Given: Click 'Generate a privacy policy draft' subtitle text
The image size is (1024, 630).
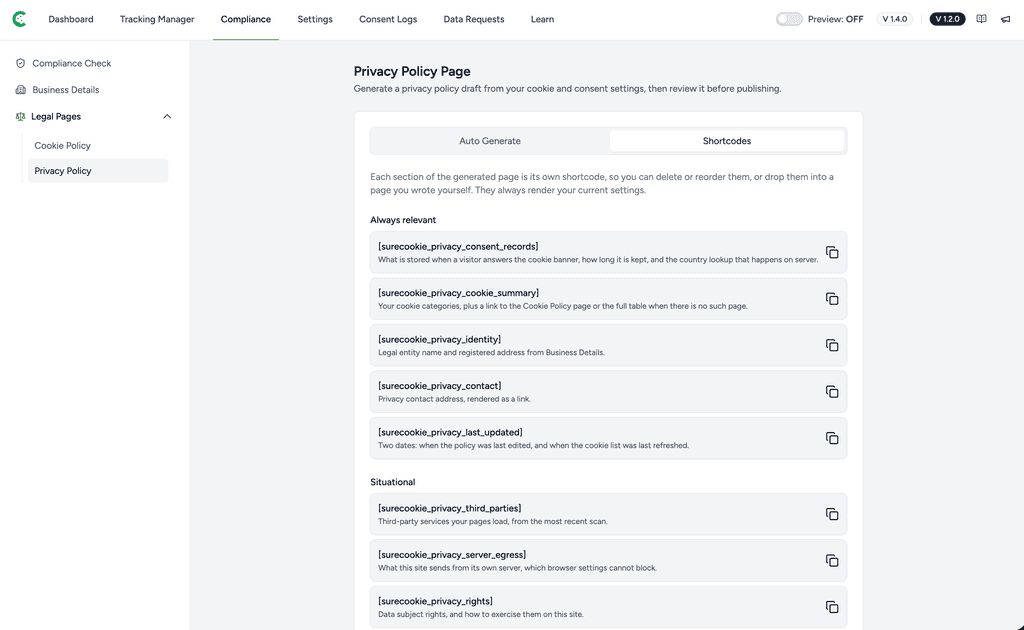Looking at the screenshot, I should click(x=568, y=89).
